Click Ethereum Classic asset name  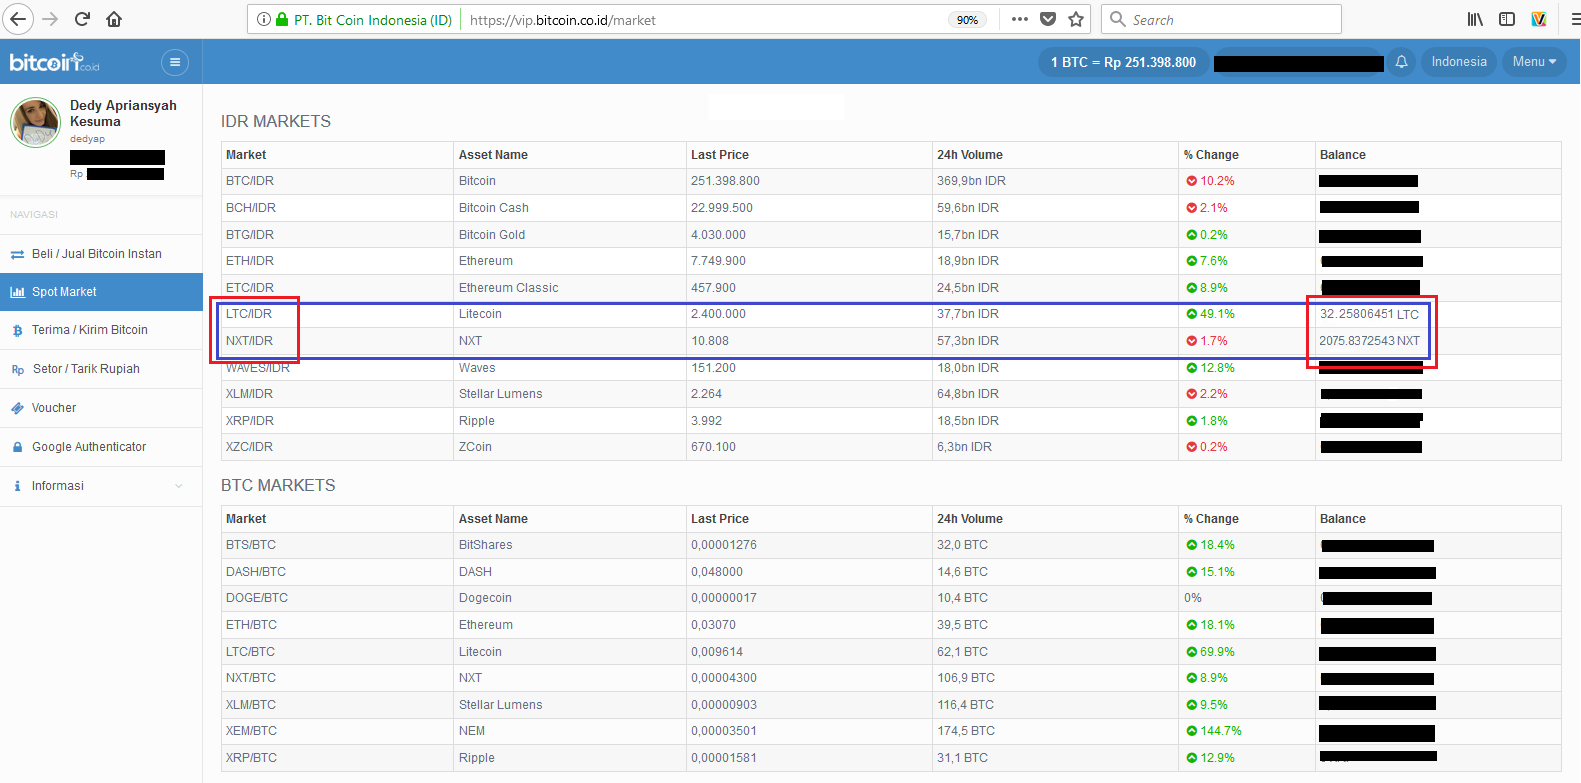pyautogui.click(x=509, y=288)
